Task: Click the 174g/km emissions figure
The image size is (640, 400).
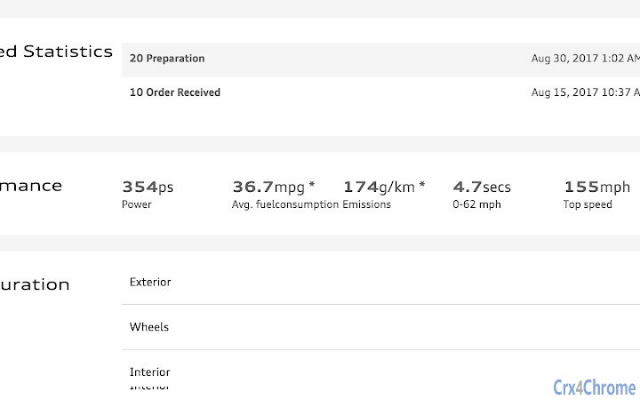Action: tap(384, 187)
